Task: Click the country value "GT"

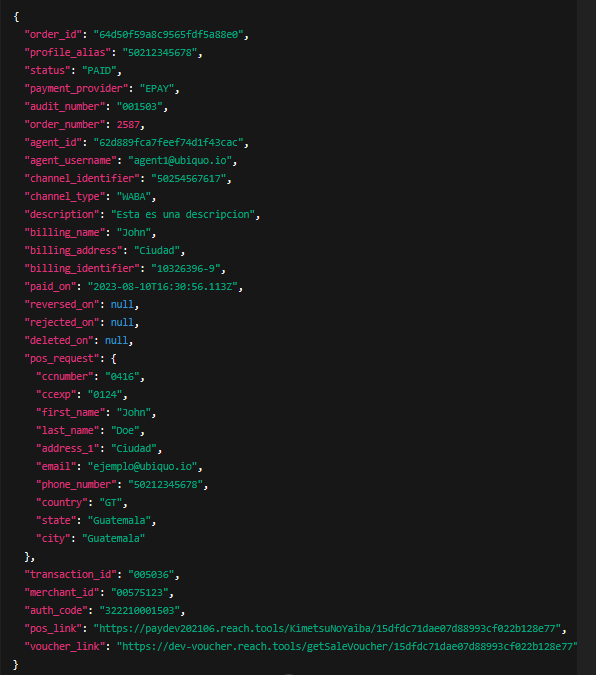Action: [x=111, y=503]
